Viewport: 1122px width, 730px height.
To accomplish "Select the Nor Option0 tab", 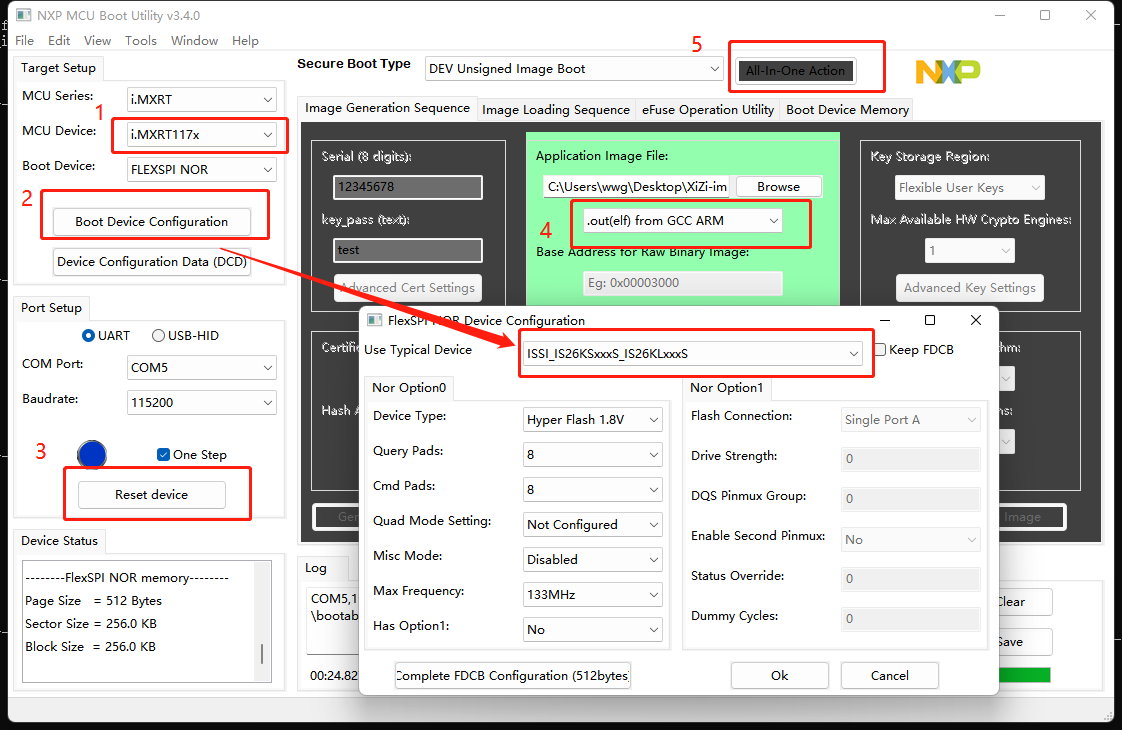I will [409, 388].
